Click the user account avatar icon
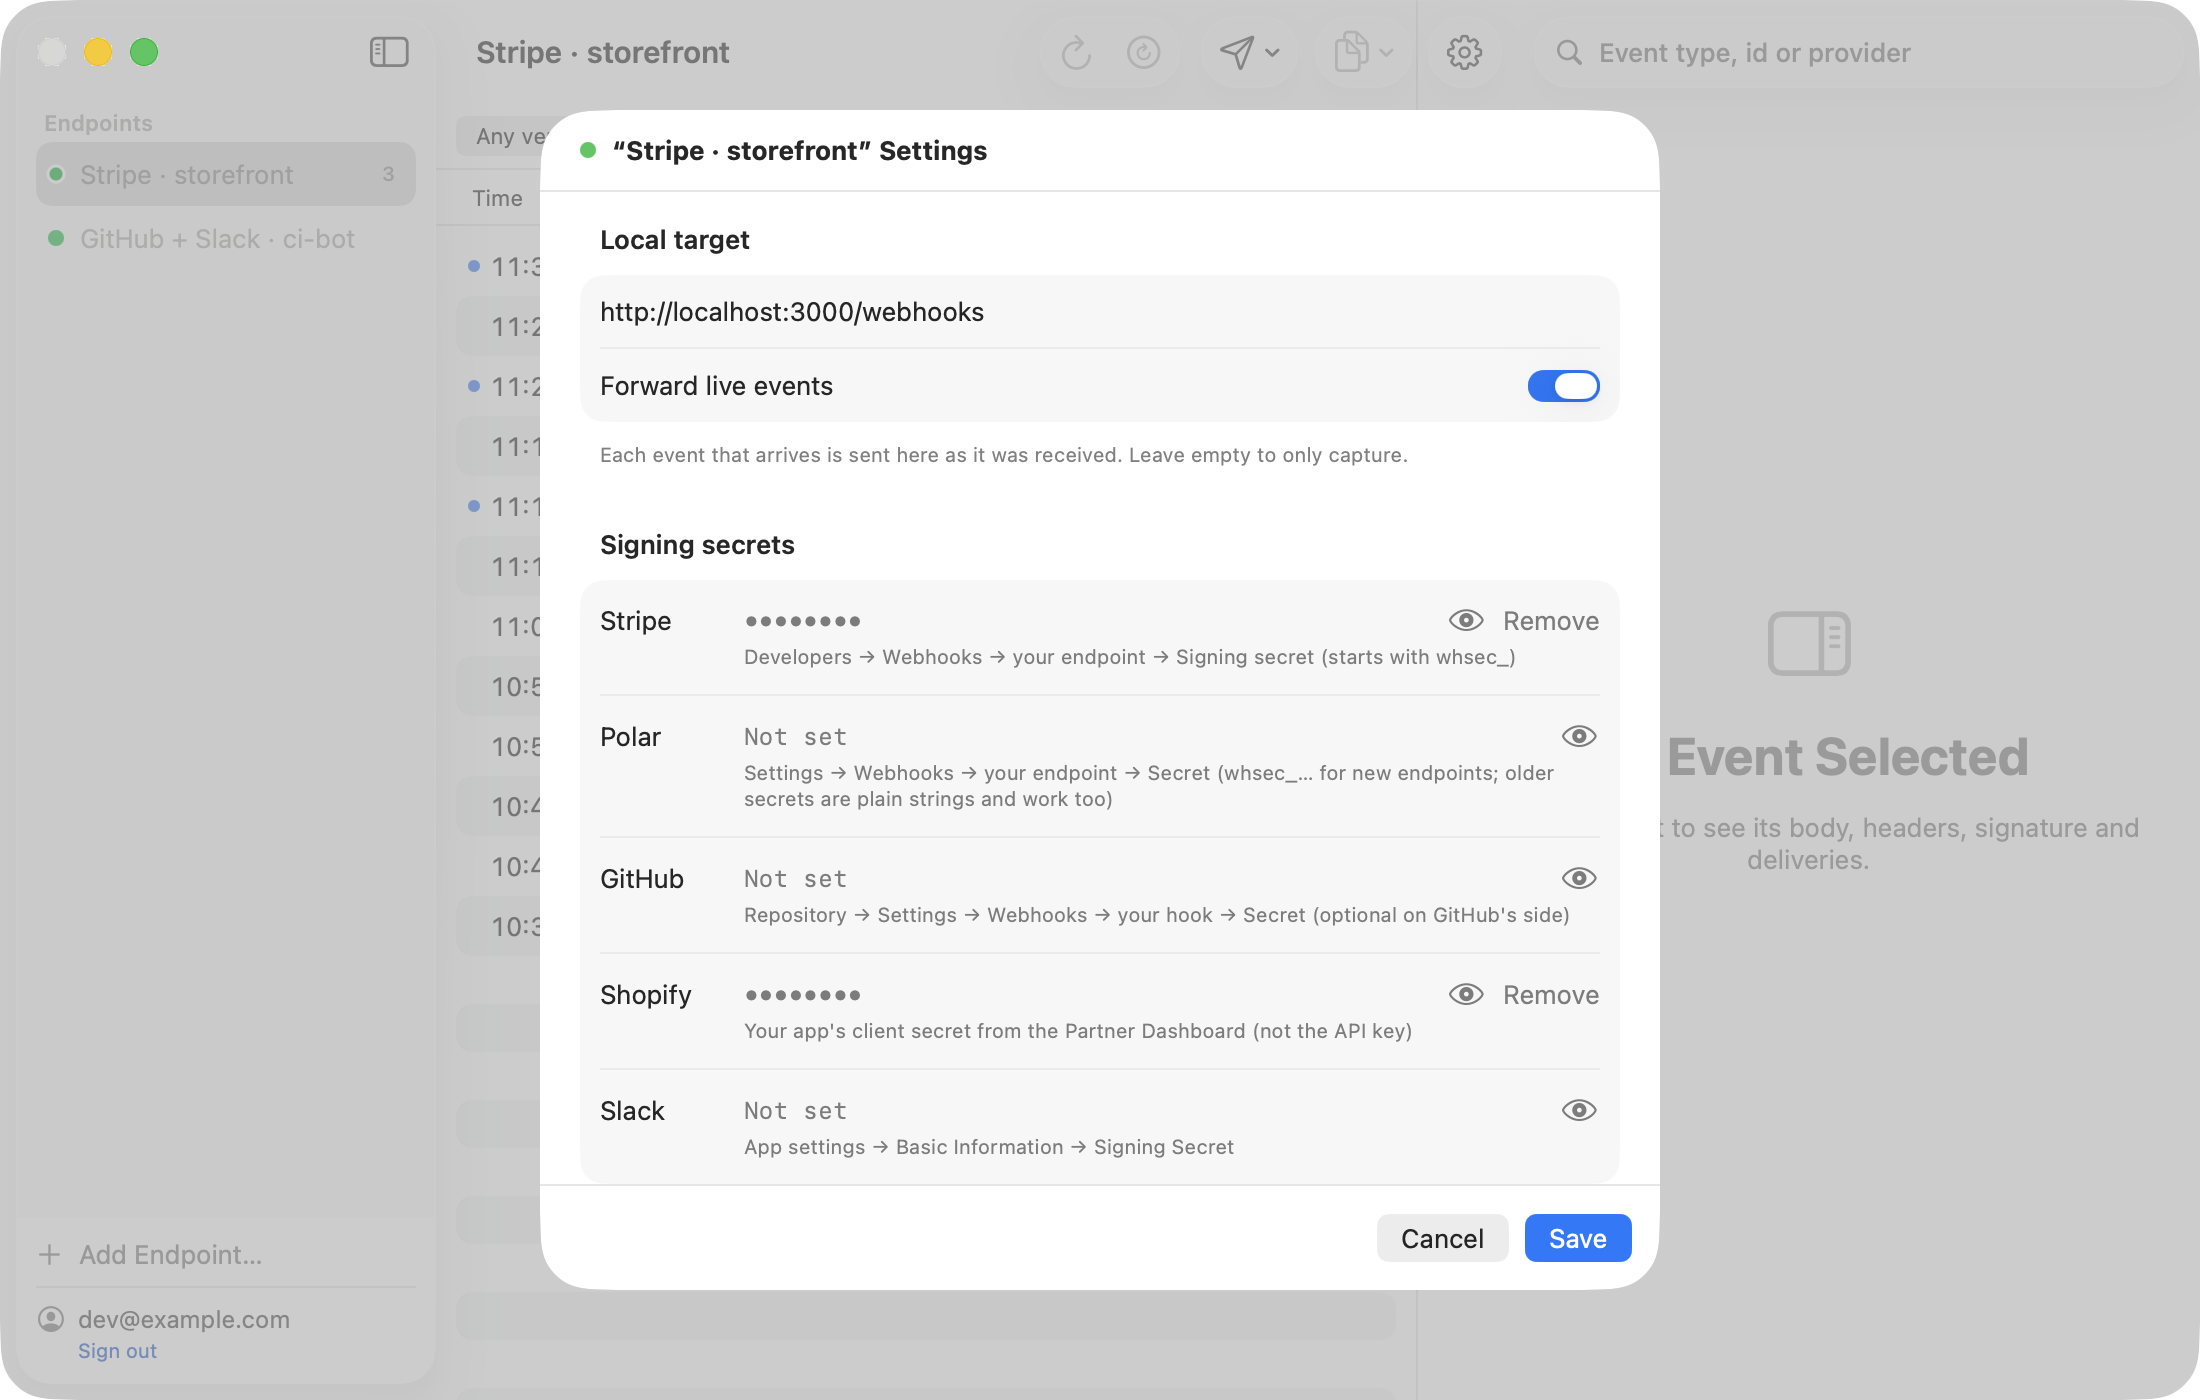 click(x=51, y=1319)
